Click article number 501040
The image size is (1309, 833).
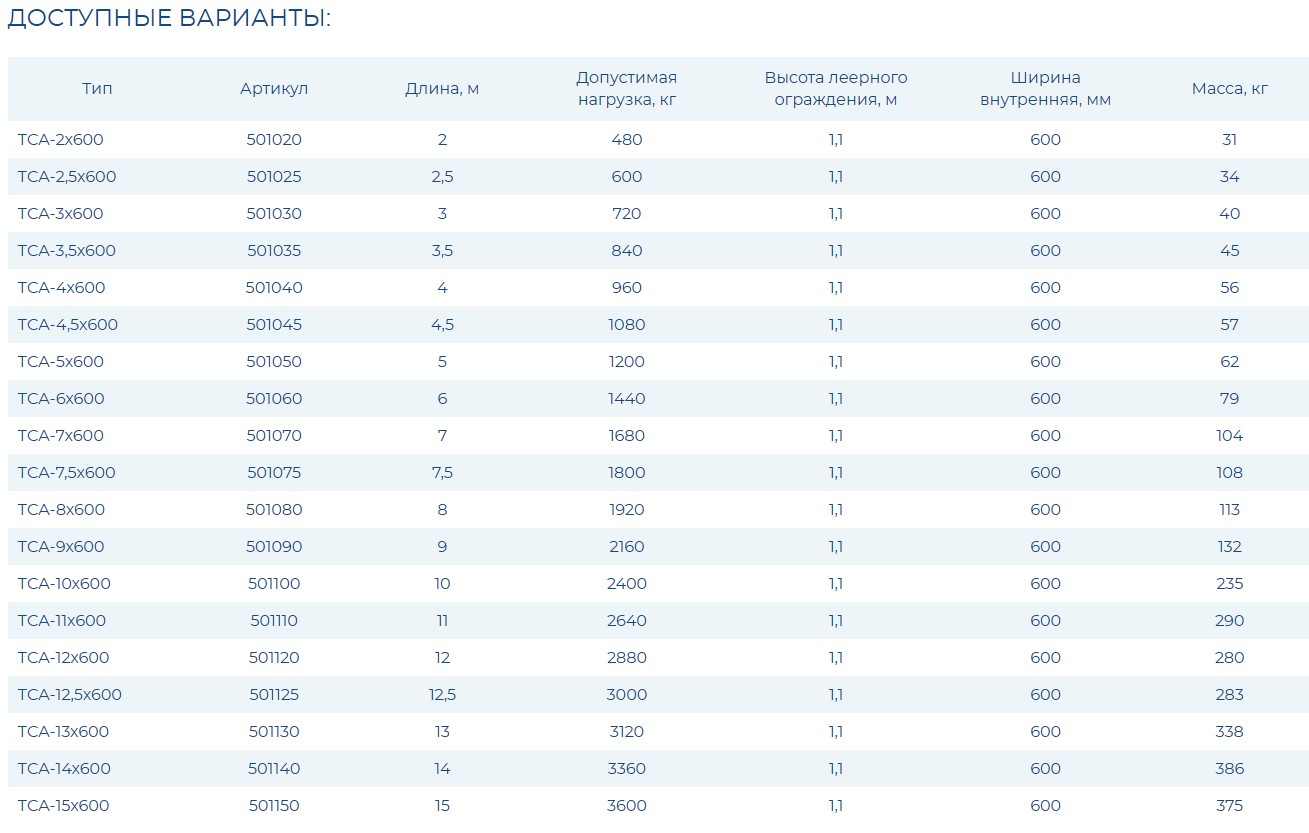[274, 288]
